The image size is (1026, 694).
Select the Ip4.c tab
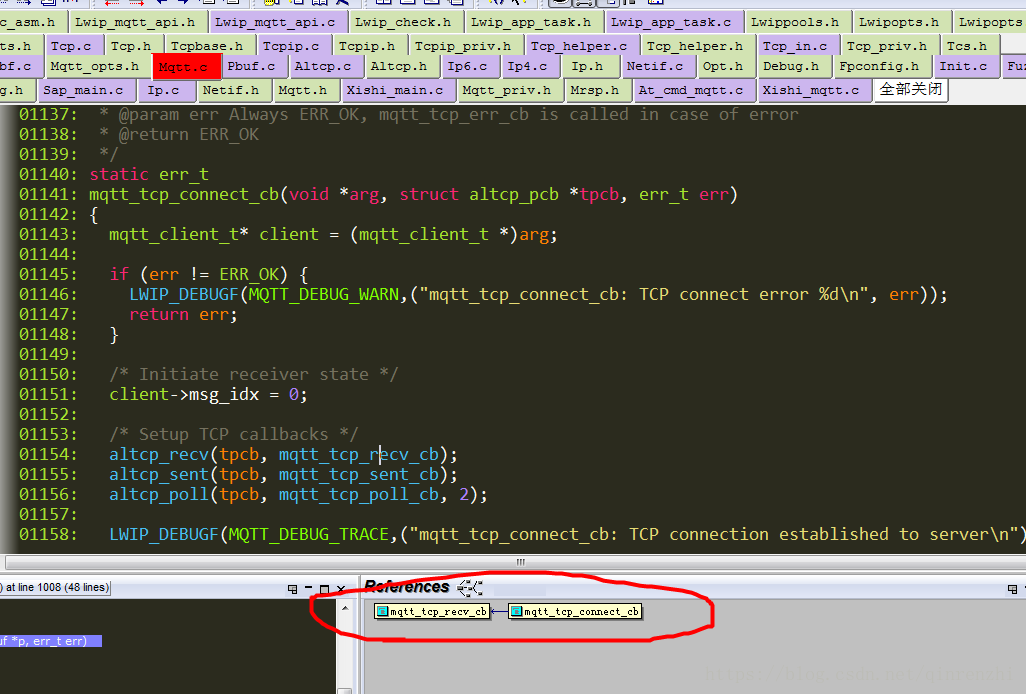(529, 66)
